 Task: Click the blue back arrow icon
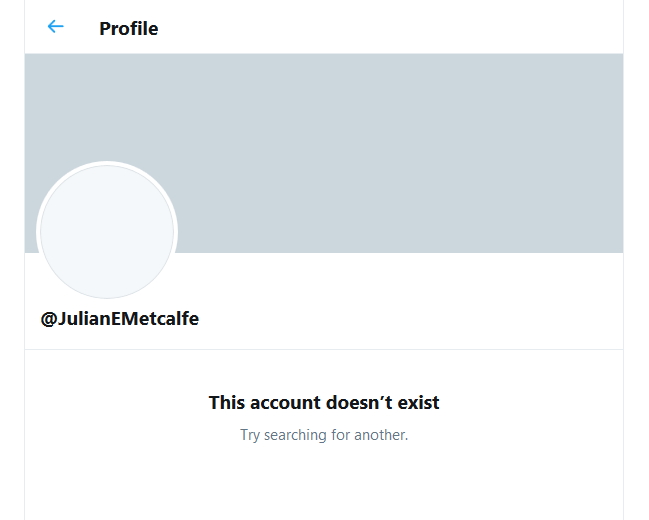tap(56, 27)
